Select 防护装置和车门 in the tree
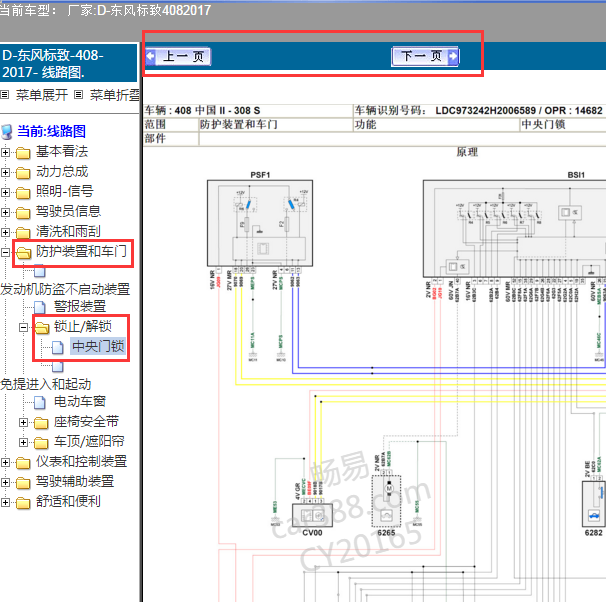The width and height of the screenshot is (606, 602). point(81,252)
